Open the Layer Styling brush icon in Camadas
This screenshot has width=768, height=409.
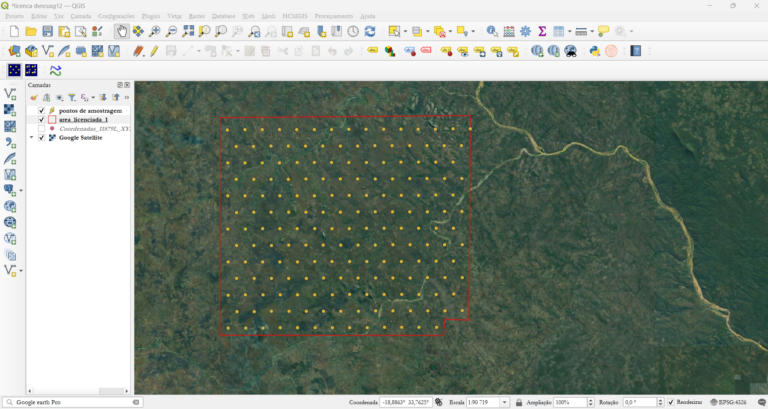34,97
